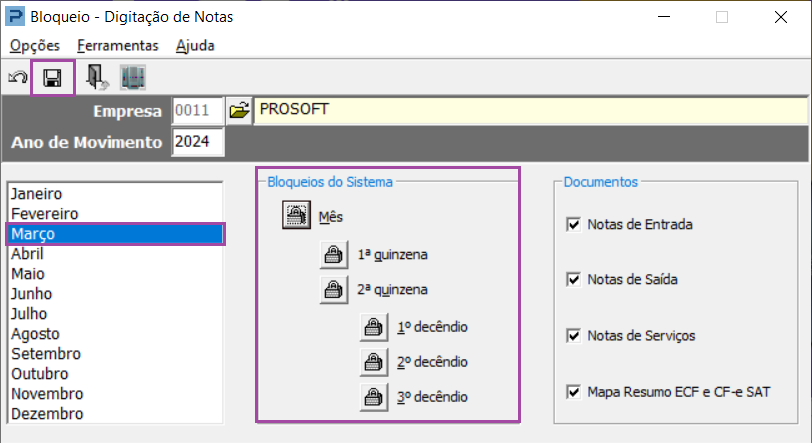
Task: Toggle Notas de Saída checkbox
Action: coord(573,280)
